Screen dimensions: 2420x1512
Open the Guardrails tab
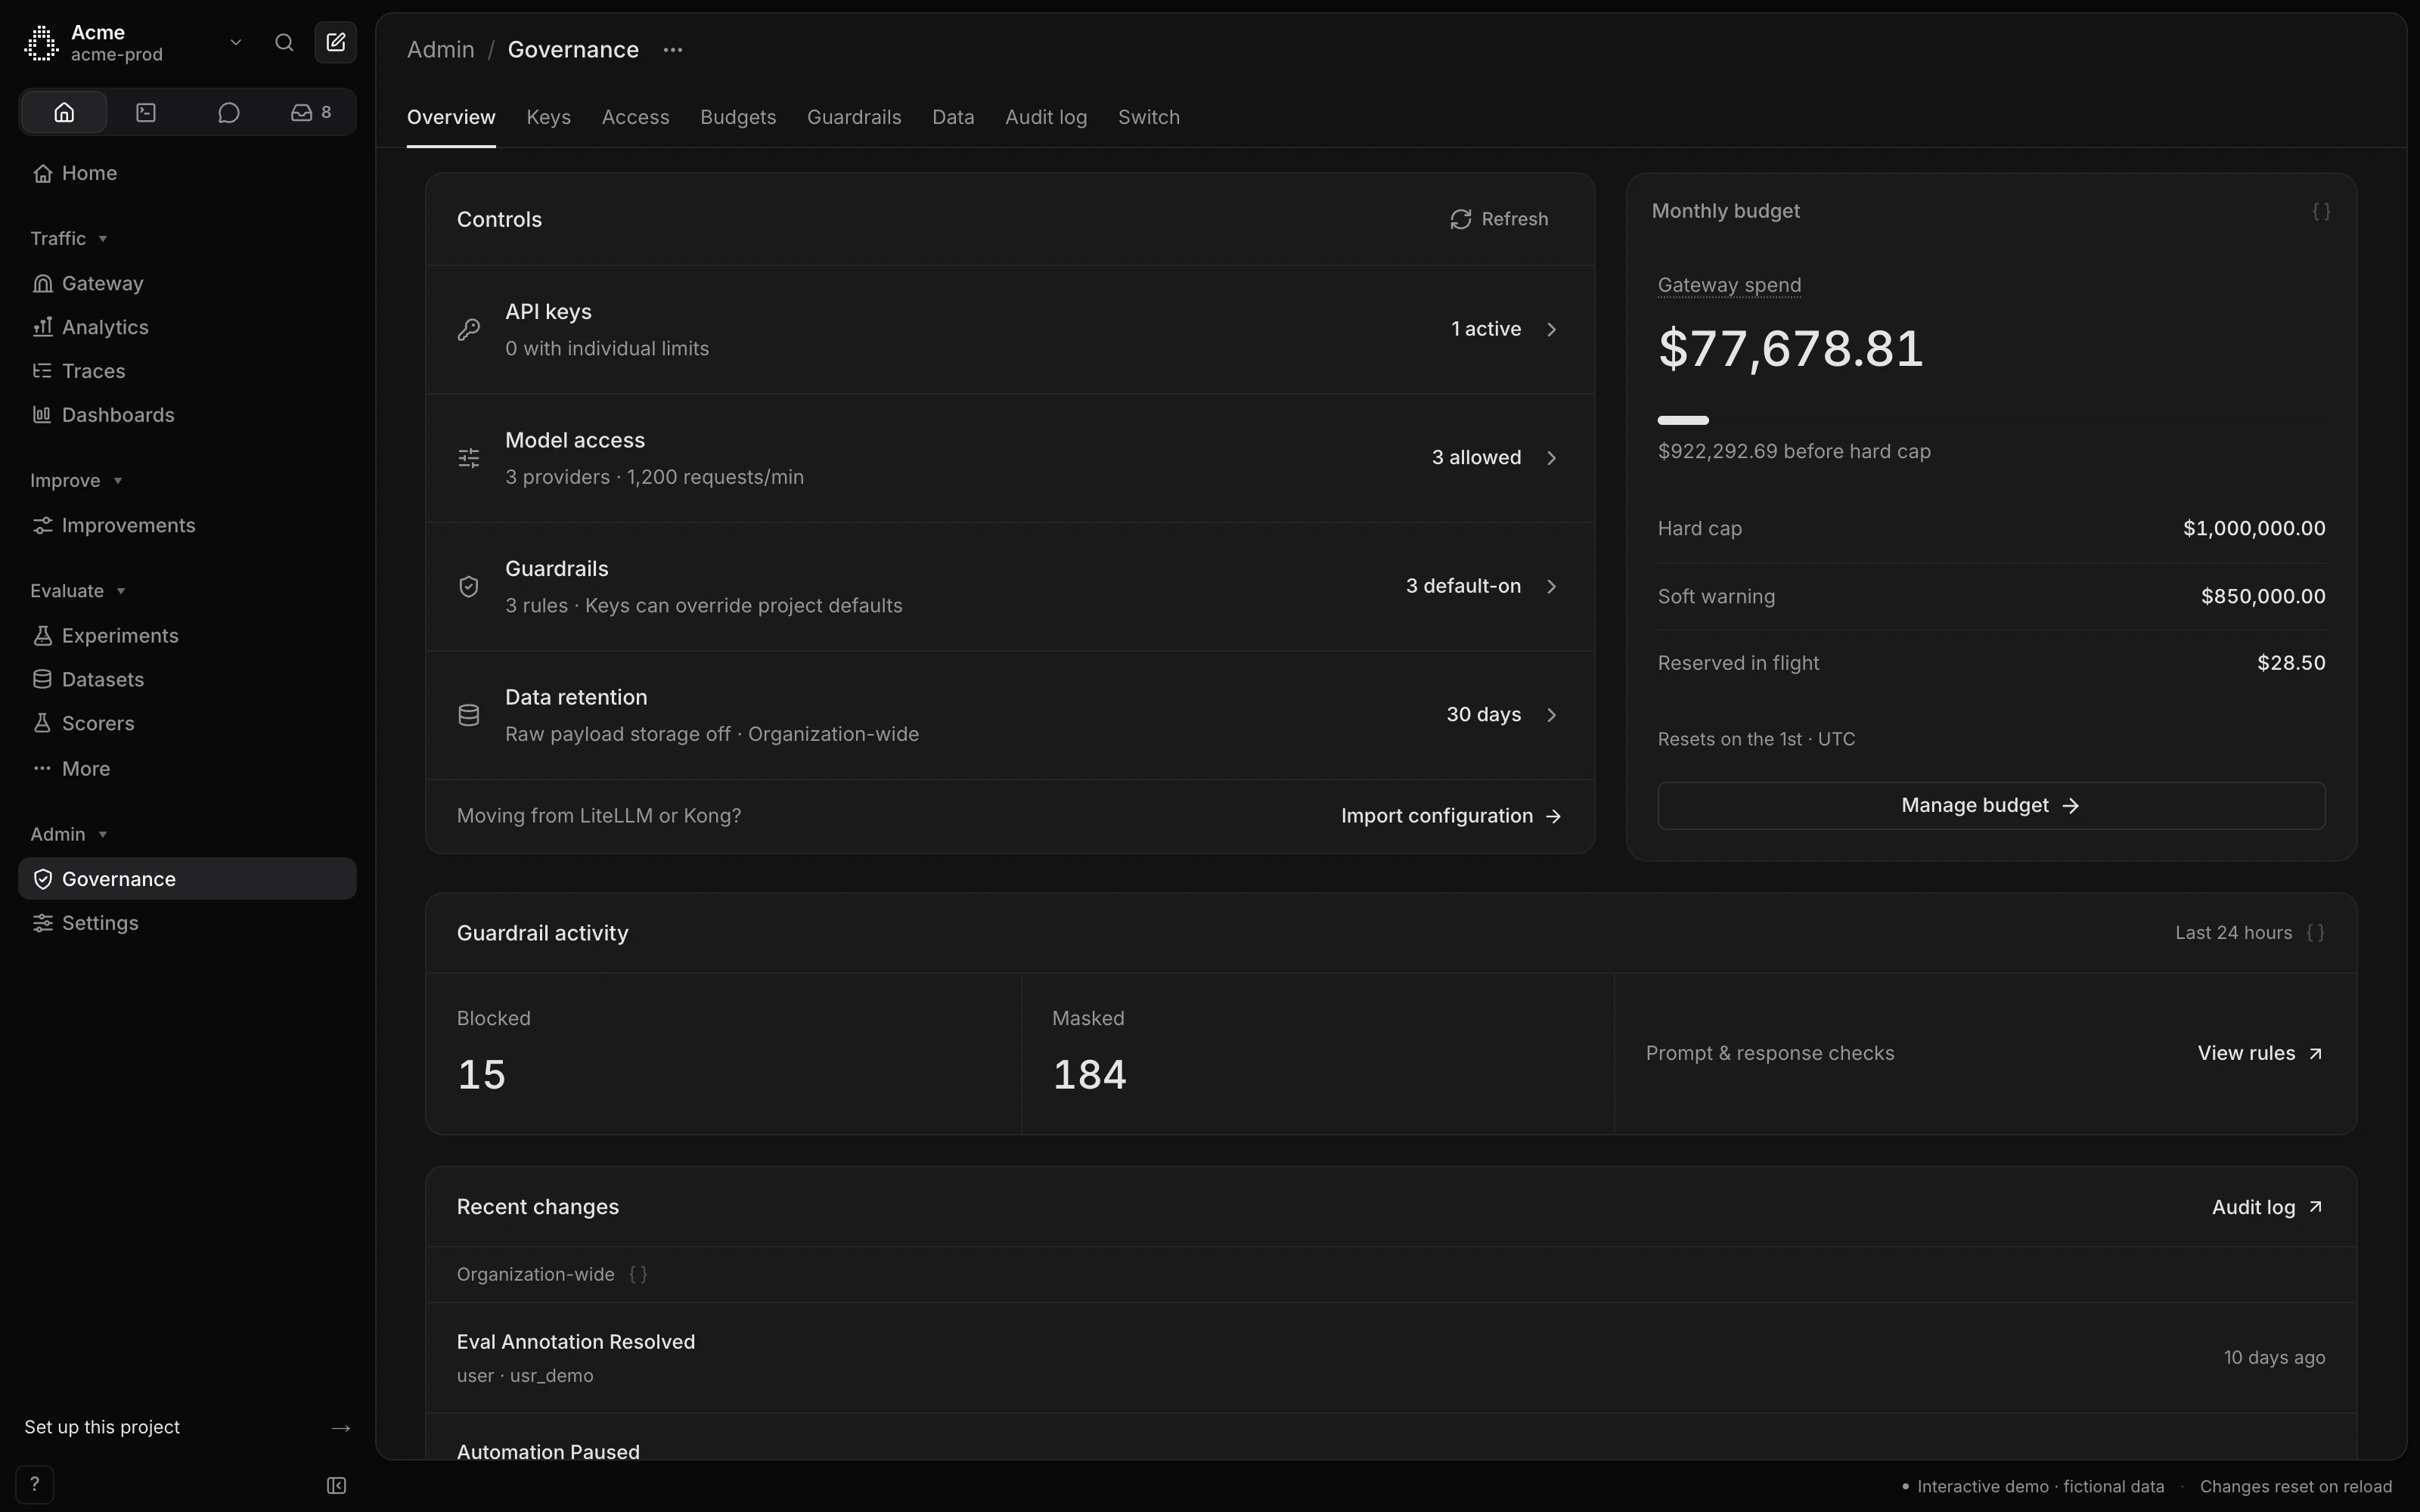(854, 117)
